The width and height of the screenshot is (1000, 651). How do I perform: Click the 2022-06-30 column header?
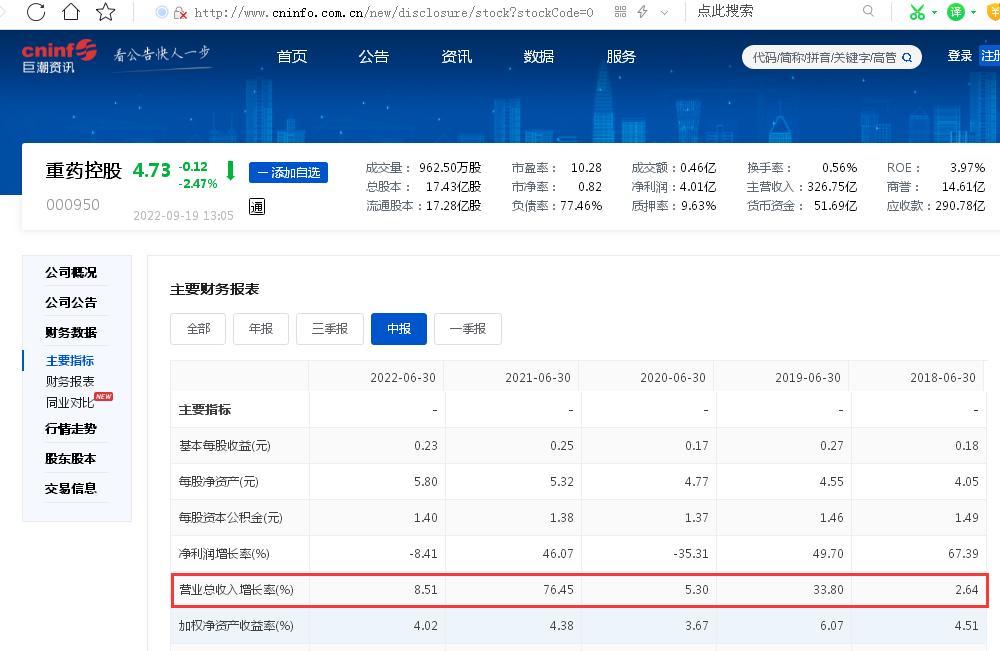point(403,378)
